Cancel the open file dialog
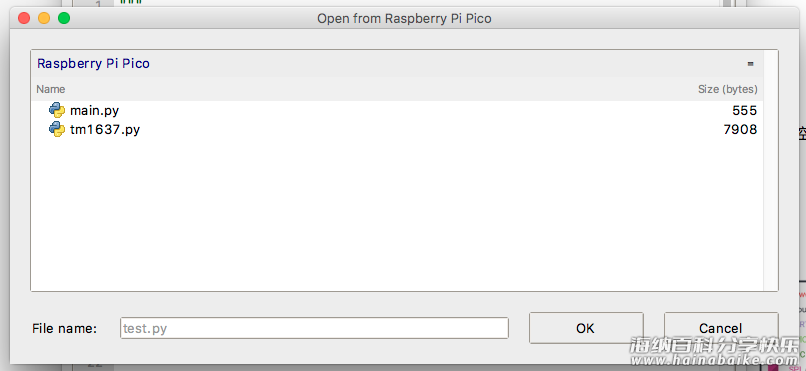The image size is (806, 371). tap(720, 328)
